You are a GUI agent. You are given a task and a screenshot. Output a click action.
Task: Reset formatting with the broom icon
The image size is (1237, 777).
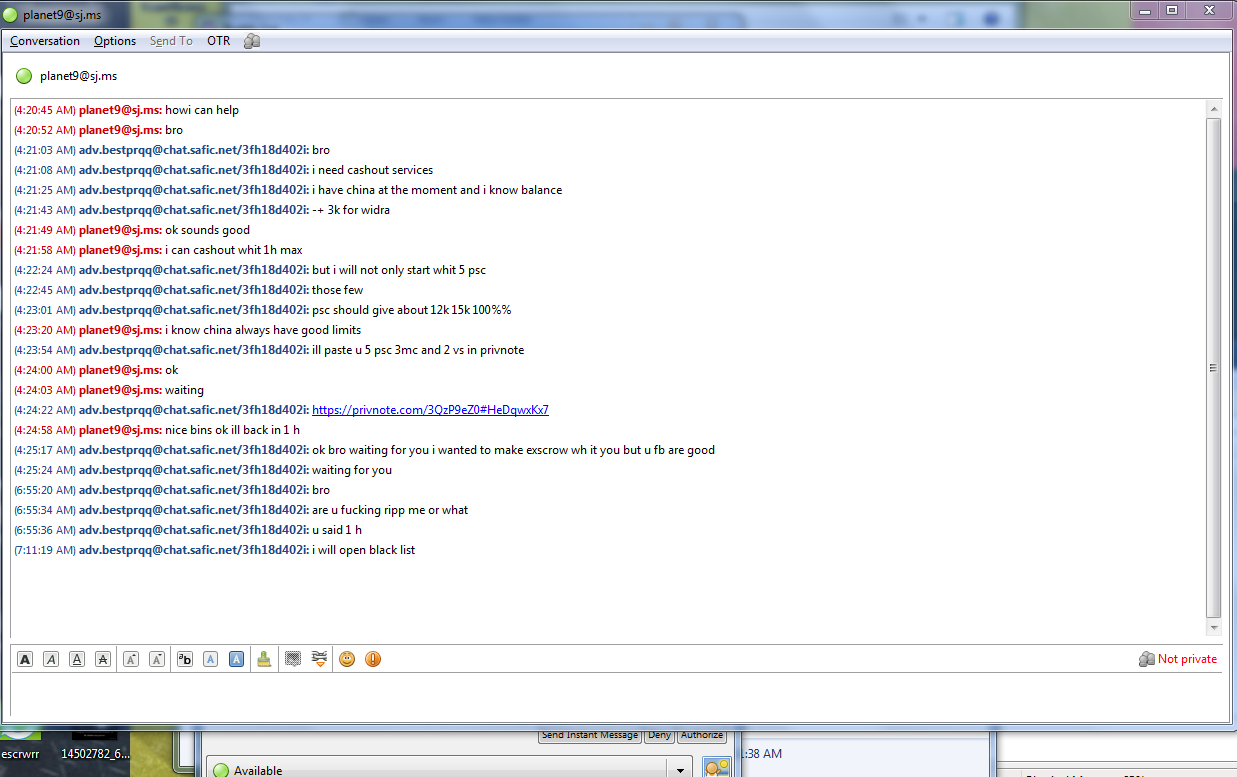click(x=264, y=659)
